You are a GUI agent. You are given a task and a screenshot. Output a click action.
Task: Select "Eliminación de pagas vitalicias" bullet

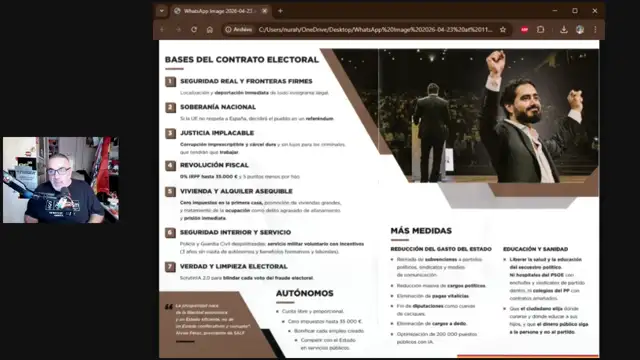433,296
